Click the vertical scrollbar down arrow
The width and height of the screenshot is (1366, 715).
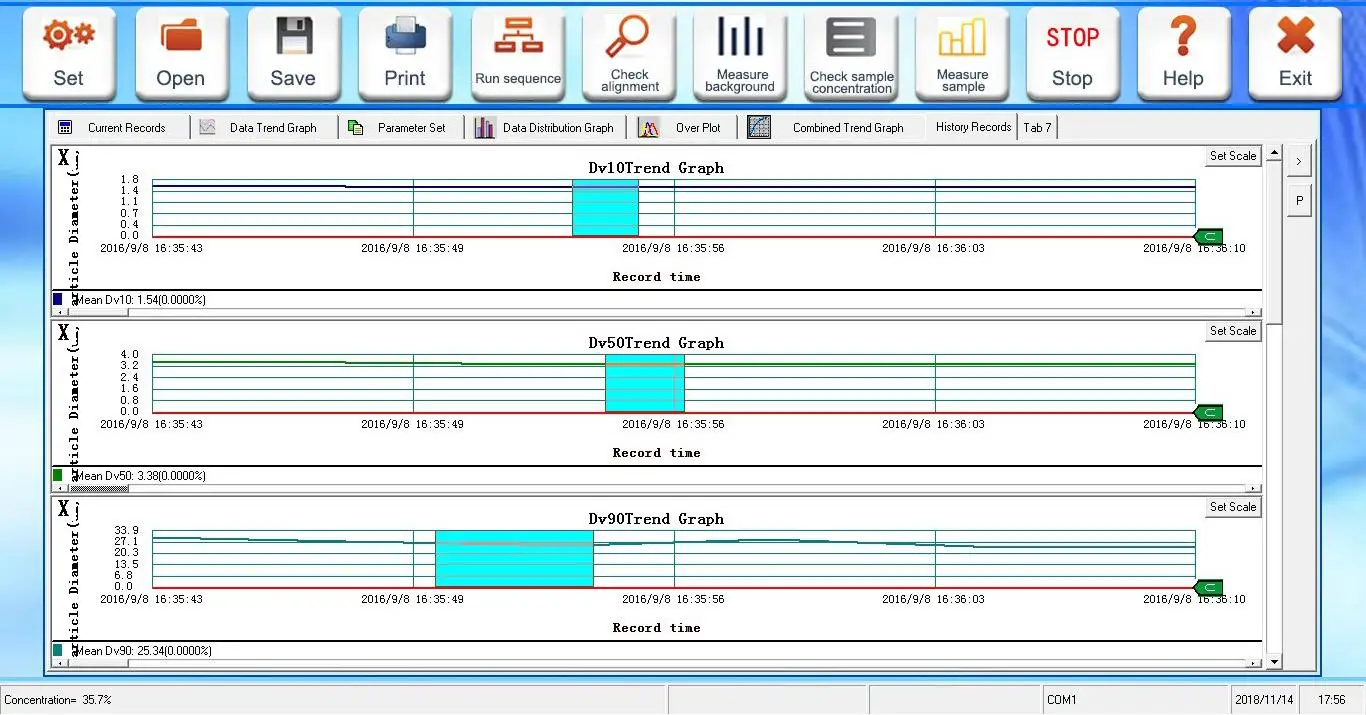[1274, 662]
